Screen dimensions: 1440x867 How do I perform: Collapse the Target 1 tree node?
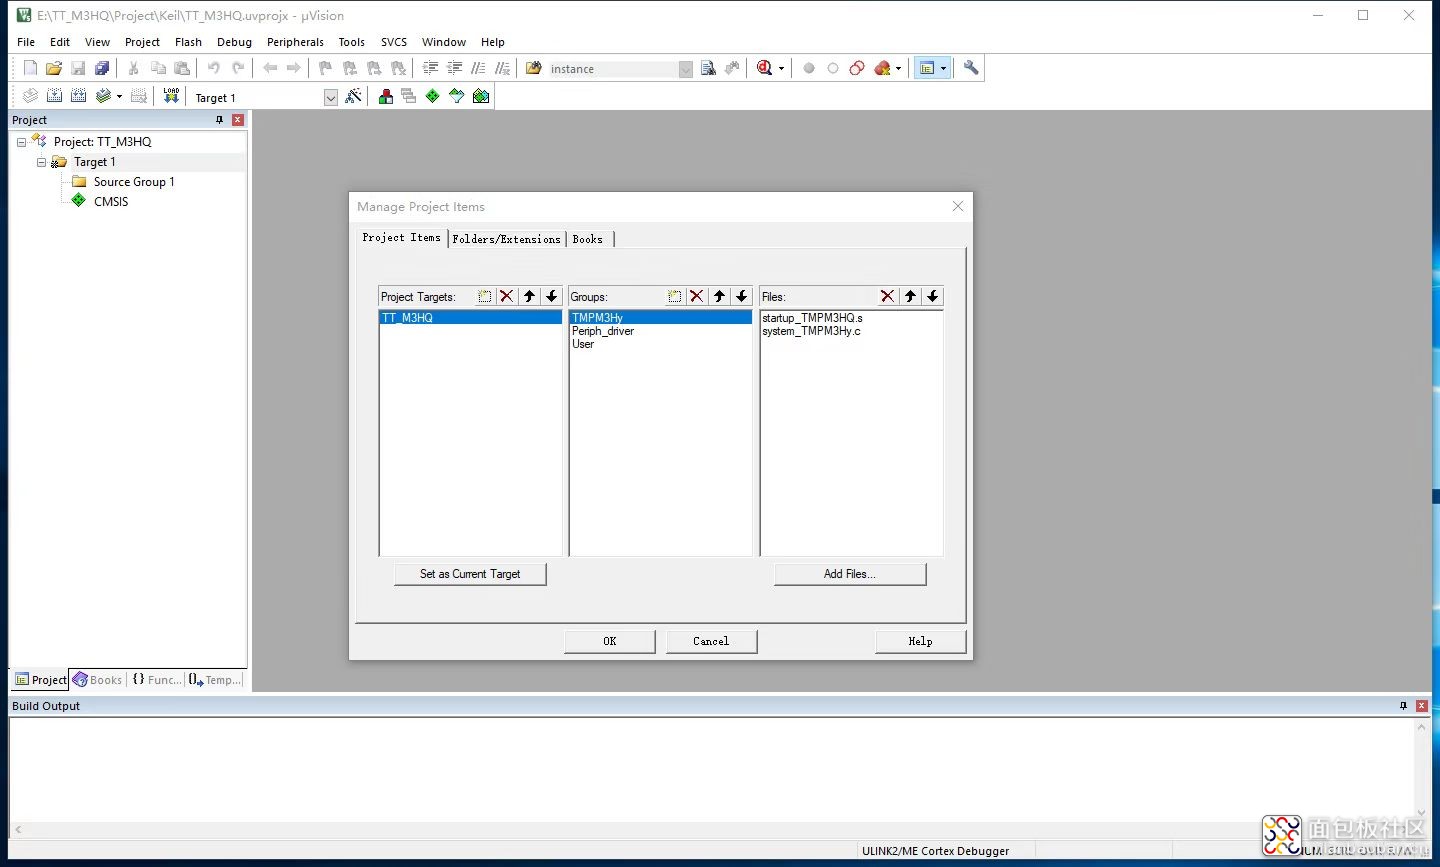41,162
